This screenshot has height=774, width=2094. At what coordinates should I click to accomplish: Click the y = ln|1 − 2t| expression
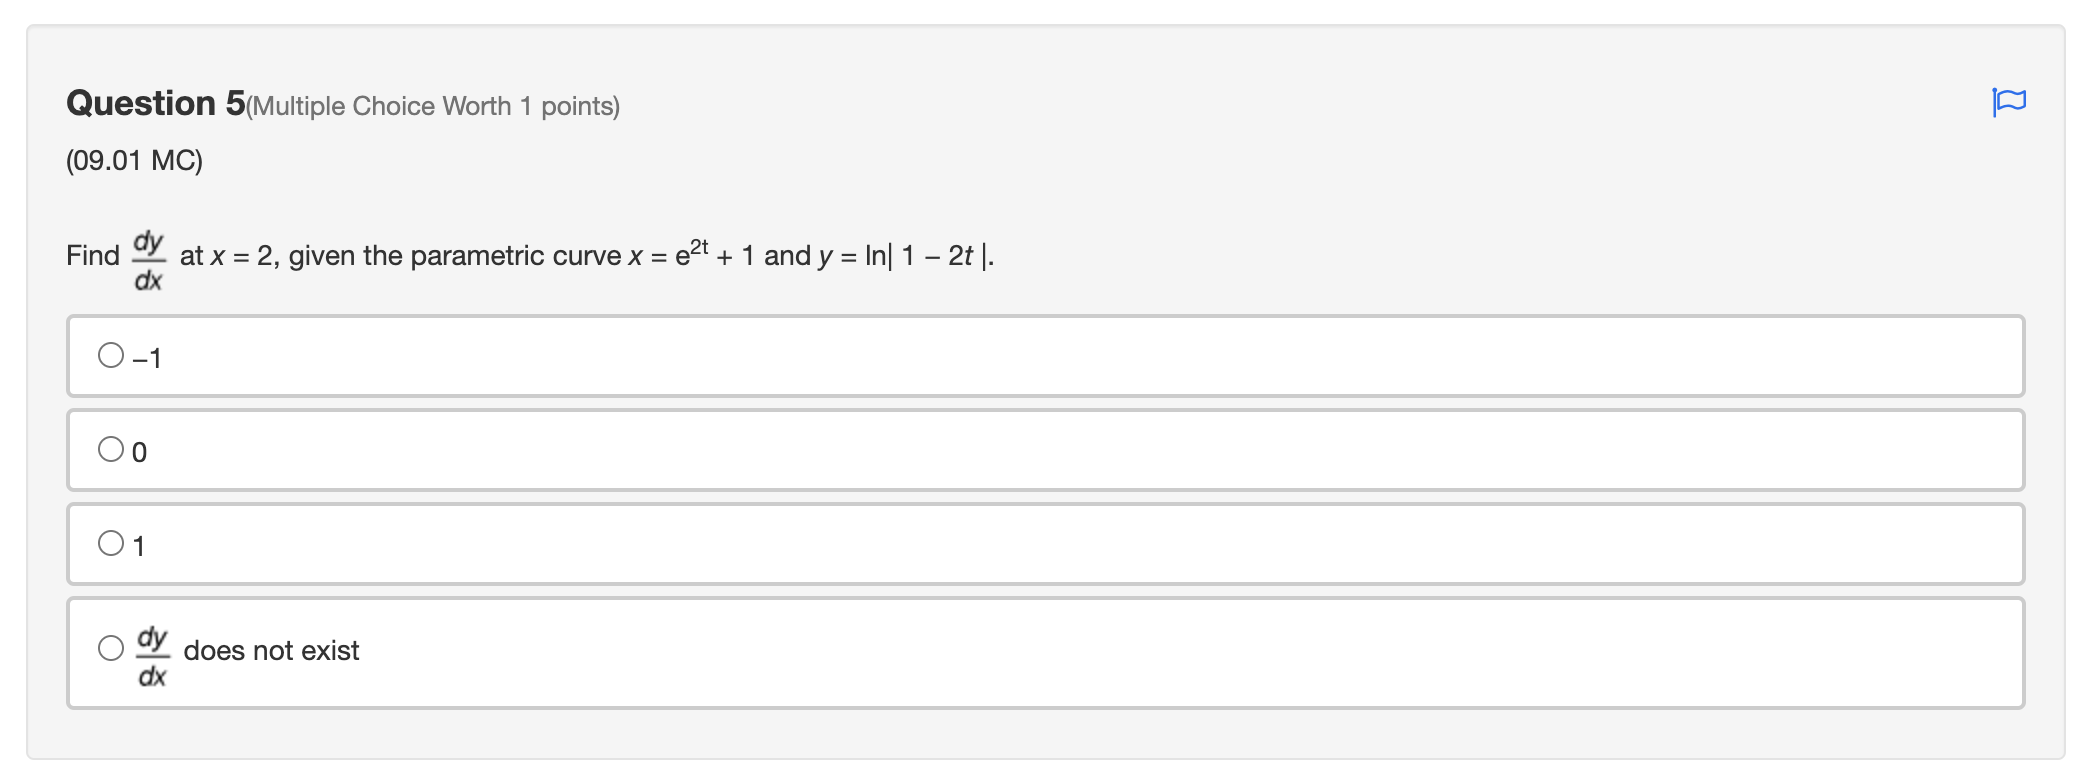pos(905,255)
